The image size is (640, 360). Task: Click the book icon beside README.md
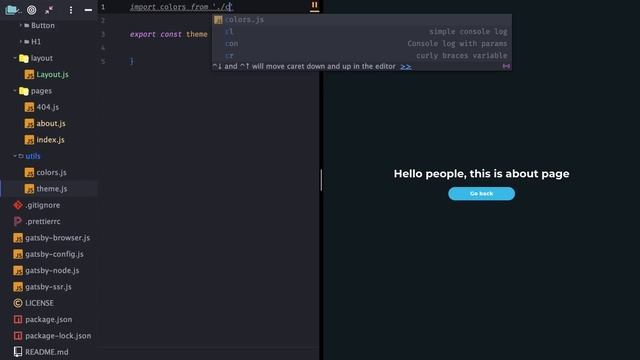coord(18,352)
